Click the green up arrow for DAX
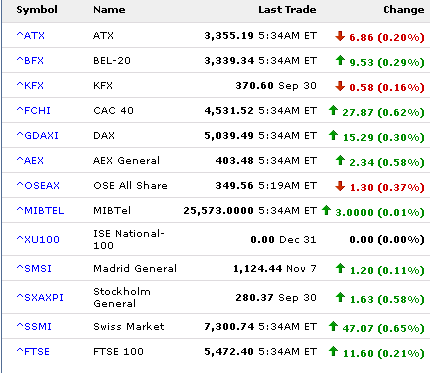 (333, 135)
